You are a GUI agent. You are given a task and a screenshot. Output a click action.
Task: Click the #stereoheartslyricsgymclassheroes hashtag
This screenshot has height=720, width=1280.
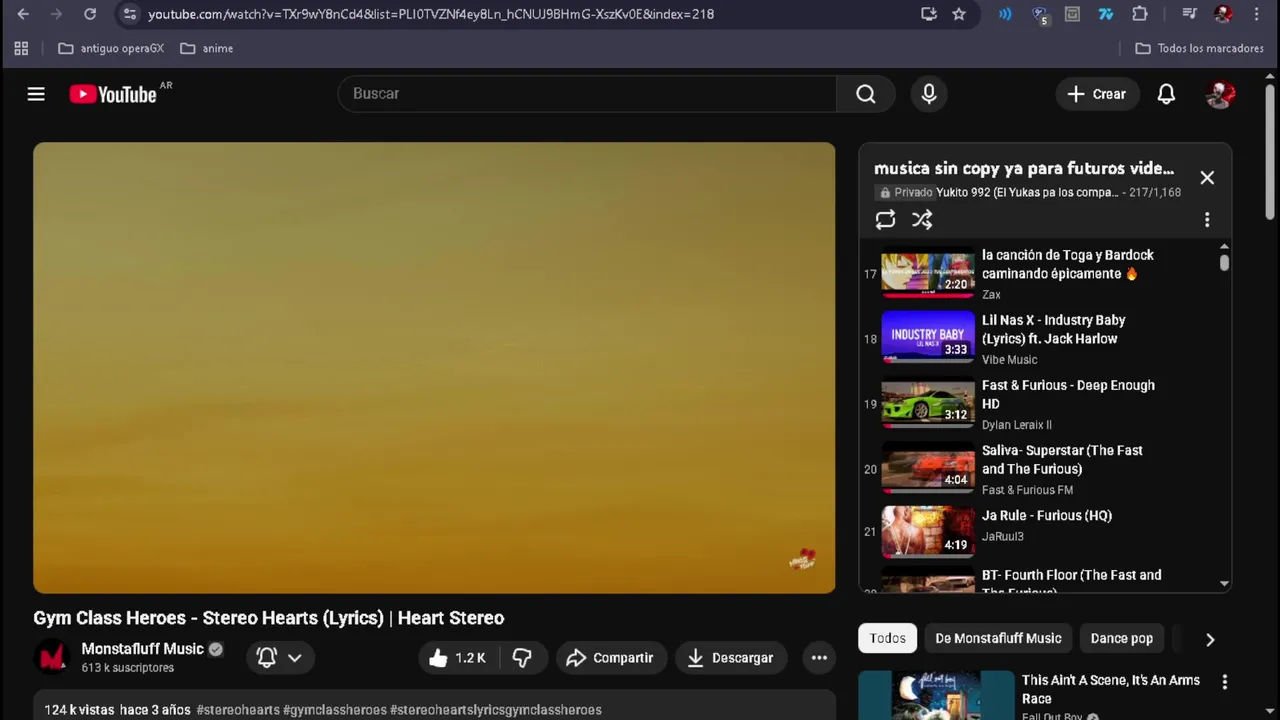[496, 710]
